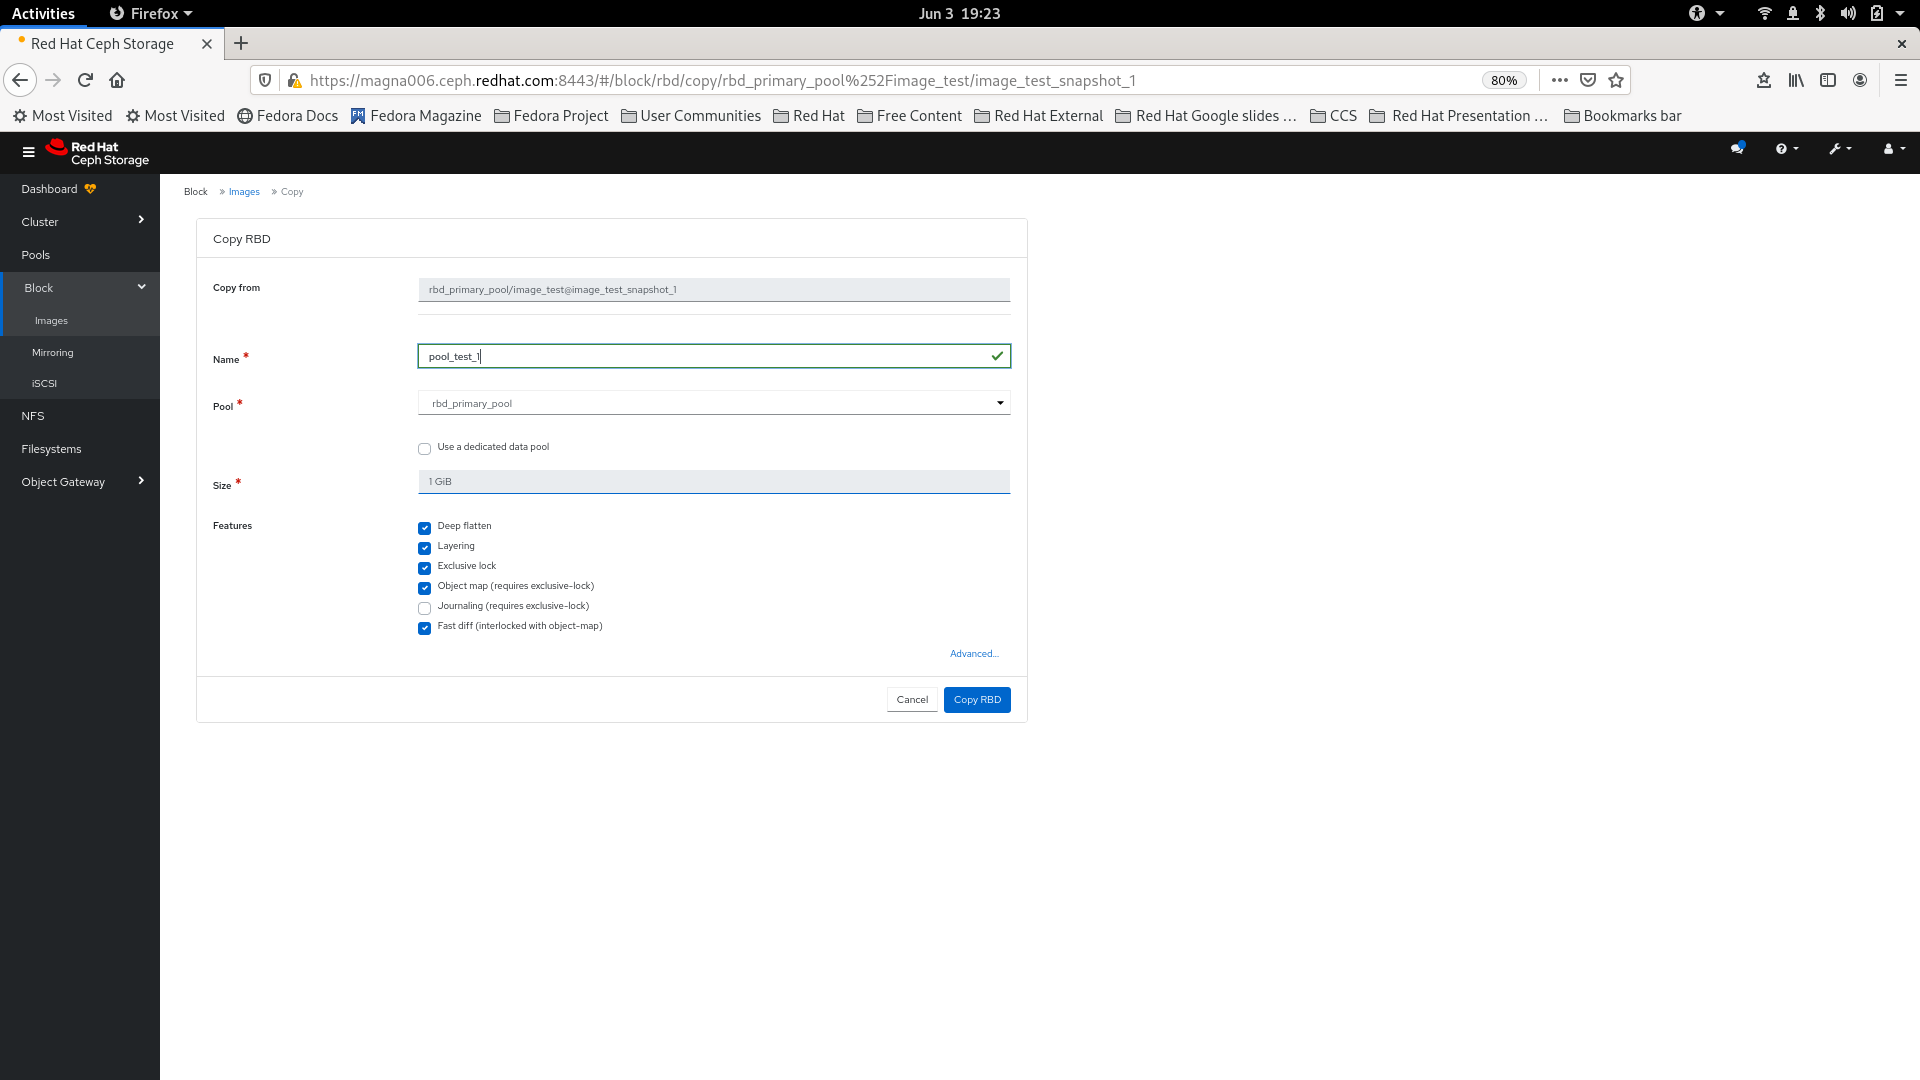Click the Copy RBD submit button
The image size is (1920, 1080).
pos(977,699)
